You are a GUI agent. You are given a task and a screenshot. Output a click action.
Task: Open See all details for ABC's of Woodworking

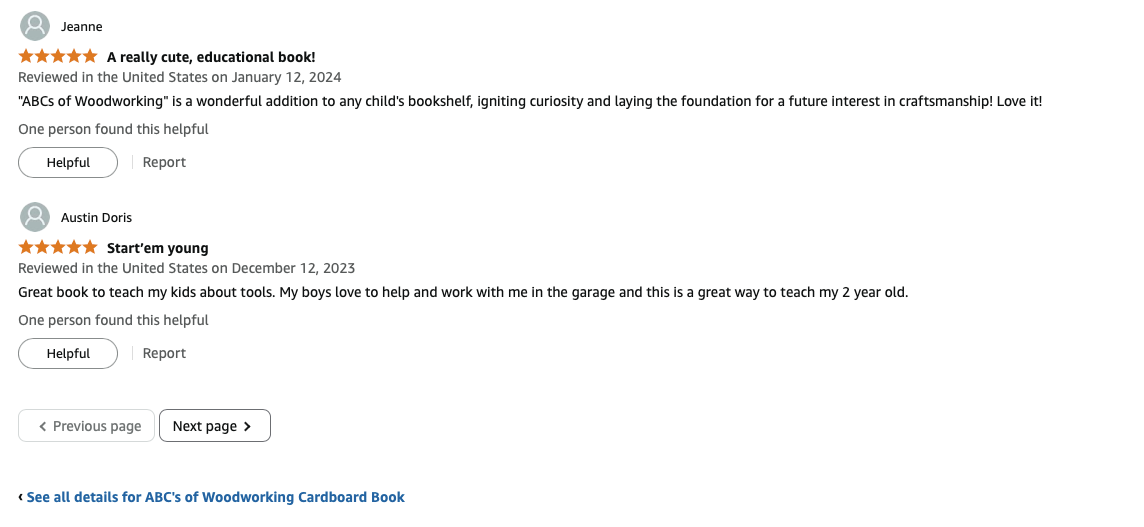point(215,497)
